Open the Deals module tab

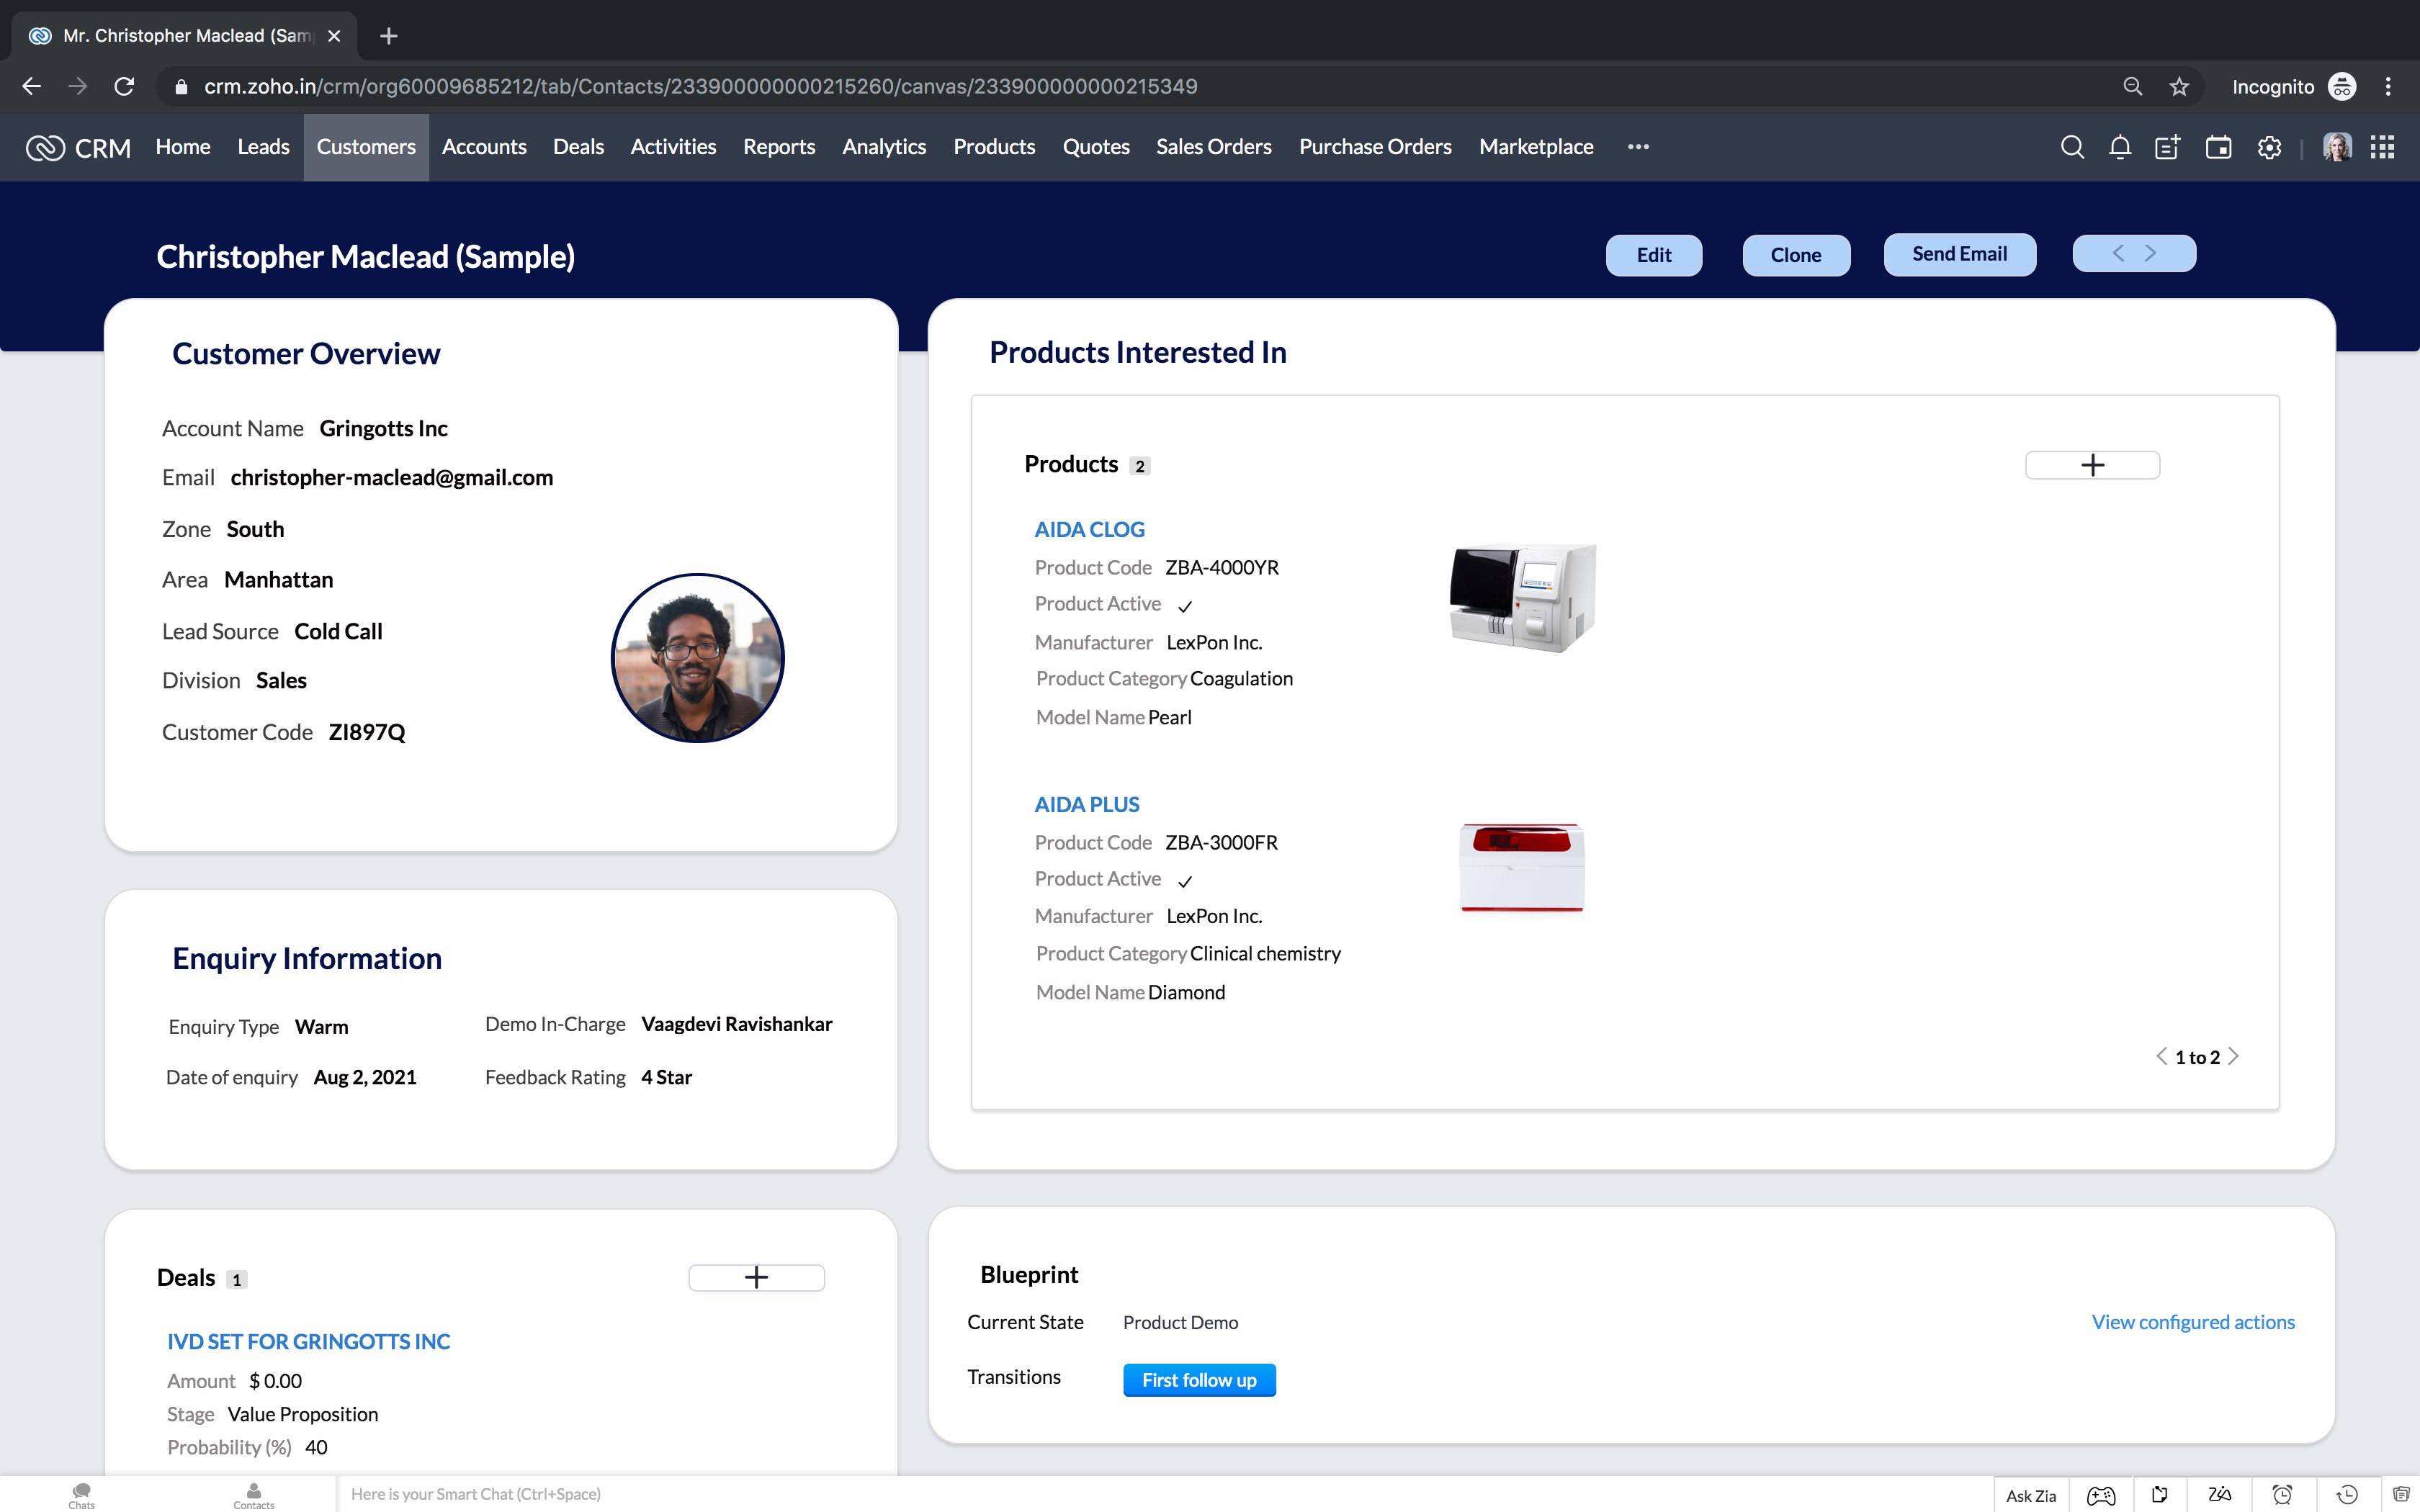(578, 147)
